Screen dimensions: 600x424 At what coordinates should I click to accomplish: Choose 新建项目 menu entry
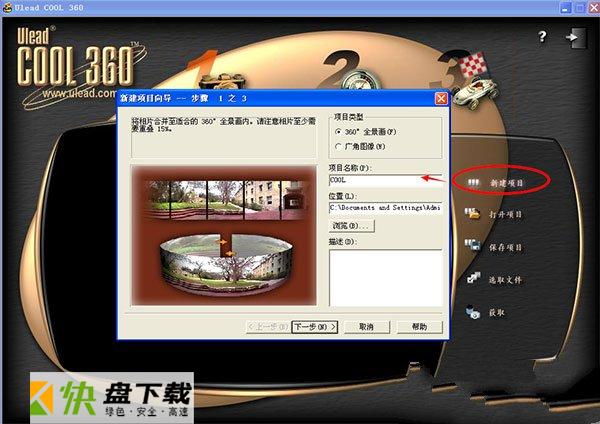(506, 183)
